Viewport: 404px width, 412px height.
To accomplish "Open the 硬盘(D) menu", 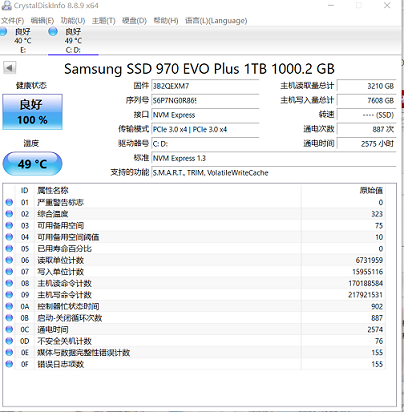I will (134, 21).
